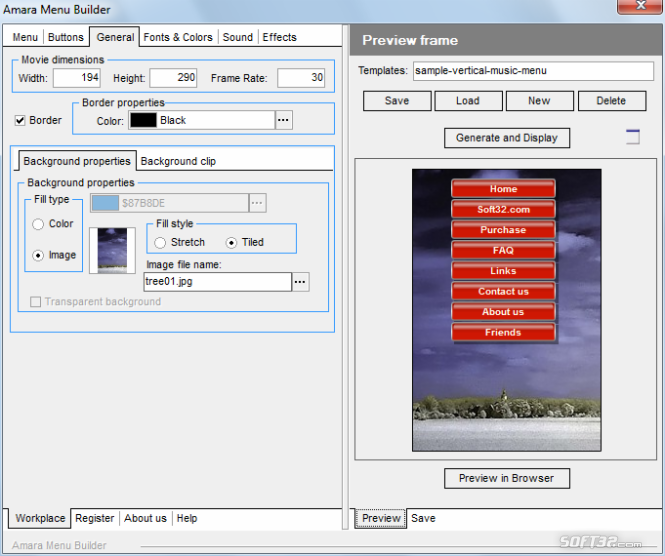The height and width of the screenshot is (556, 665).
Task: Switch to the Buttons tab
Action: (65, 37)
